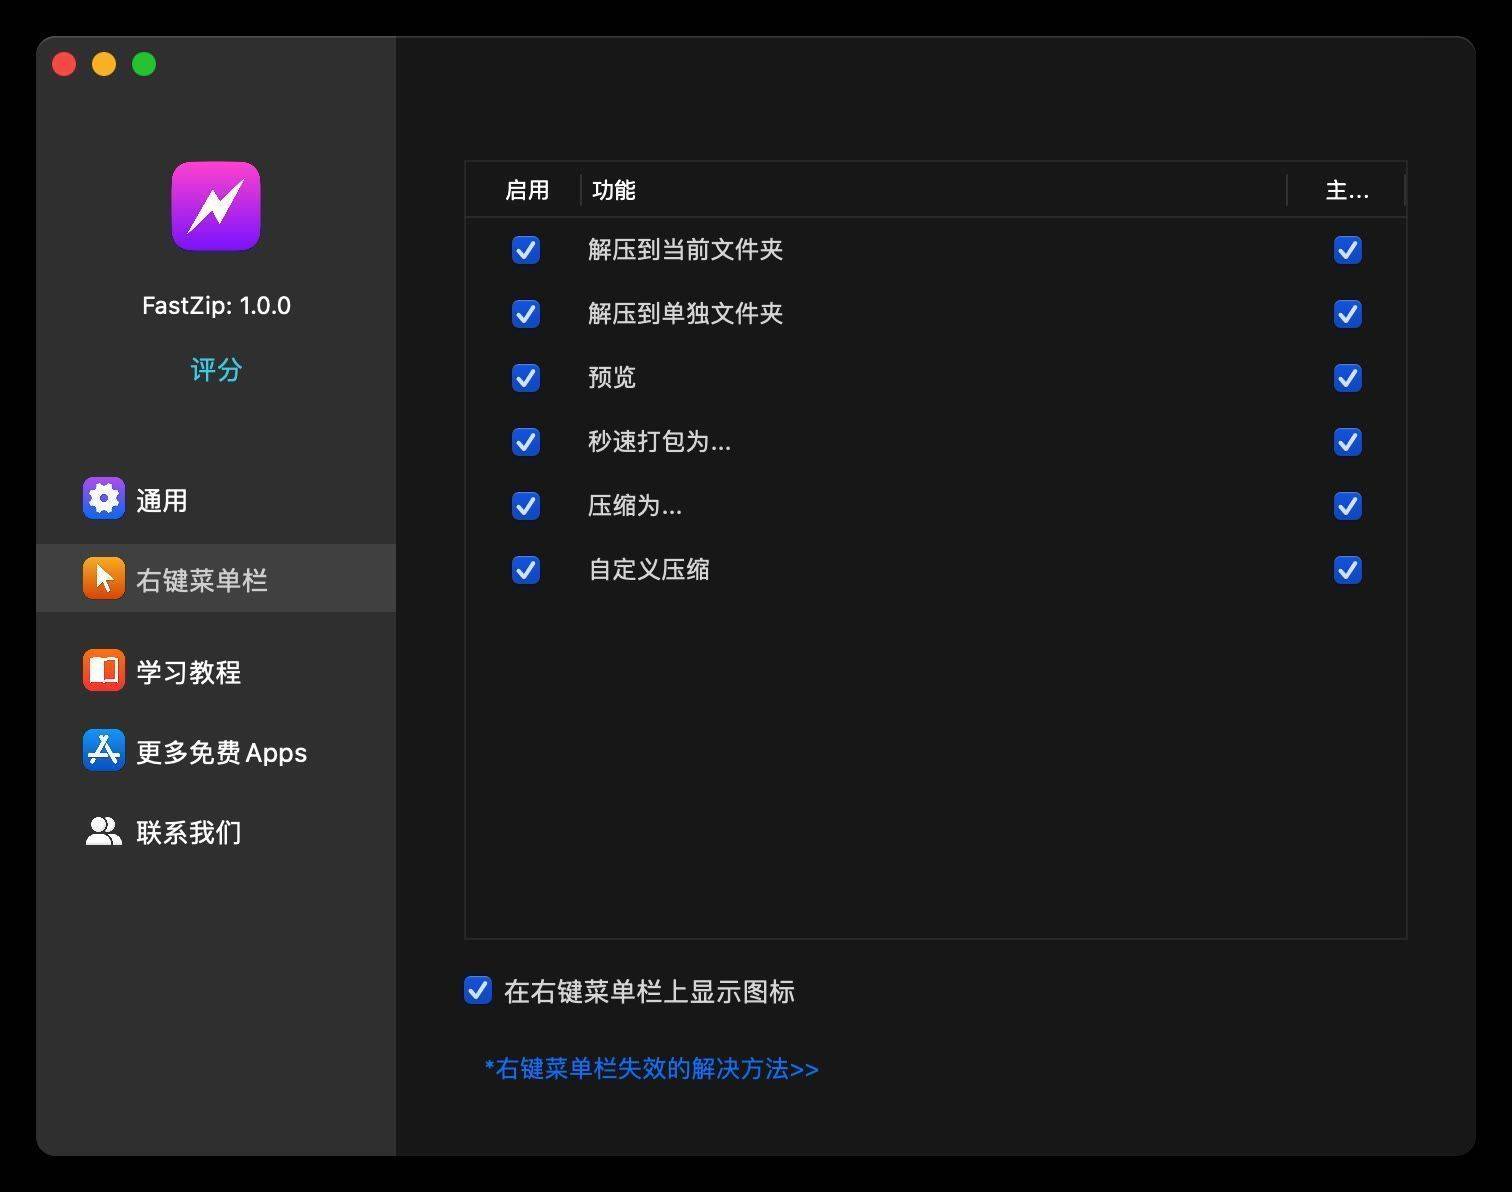This screenshot has width=1512, height=1192.
Task: Click the 功能 column header
Action: (614, 190)
